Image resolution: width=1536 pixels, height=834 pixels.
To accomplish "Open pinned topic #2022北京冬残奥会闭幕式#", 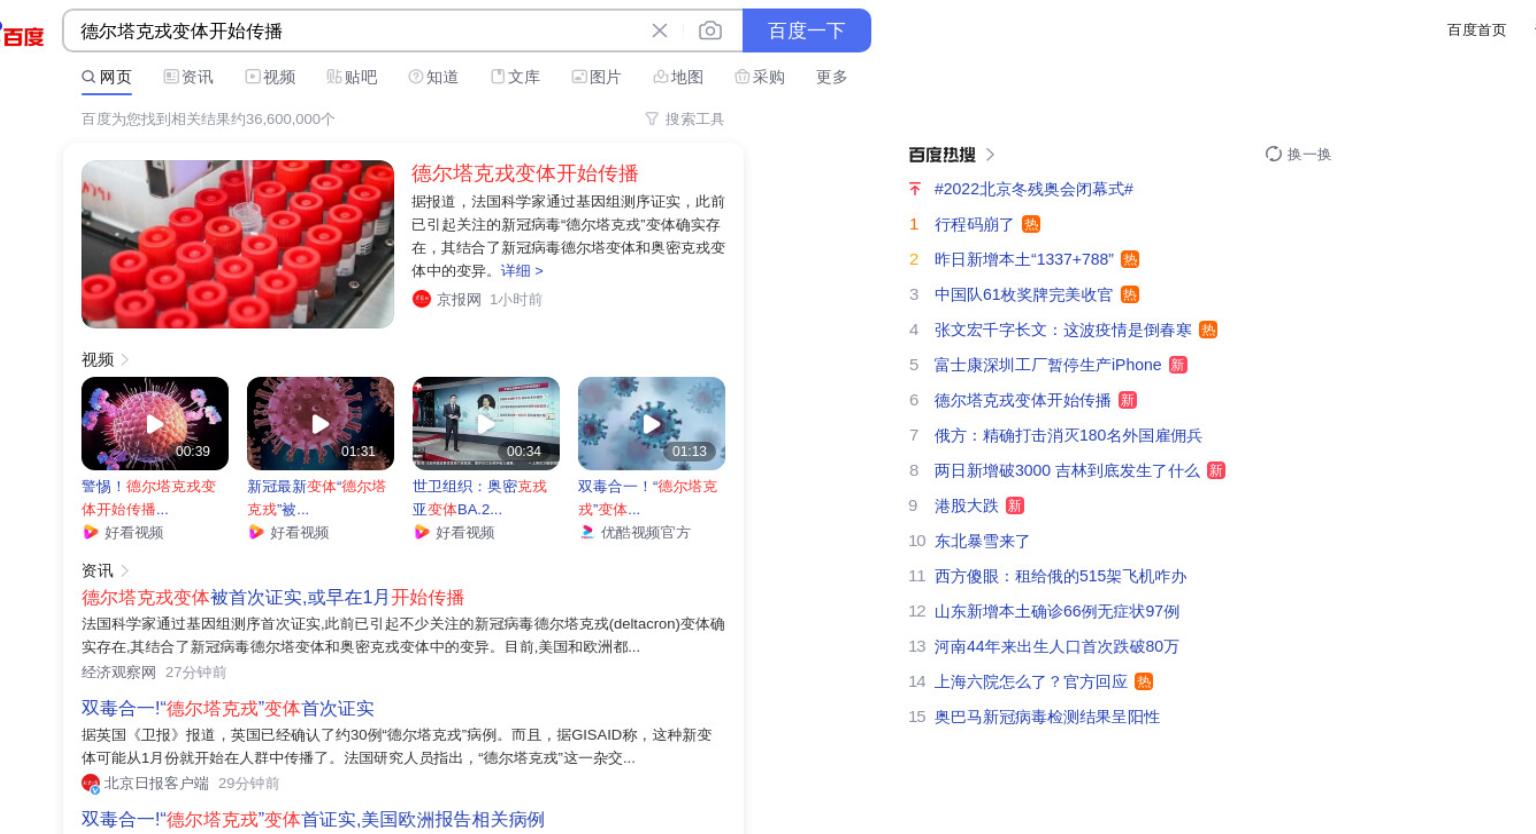I will click(x=1033, y=189).
